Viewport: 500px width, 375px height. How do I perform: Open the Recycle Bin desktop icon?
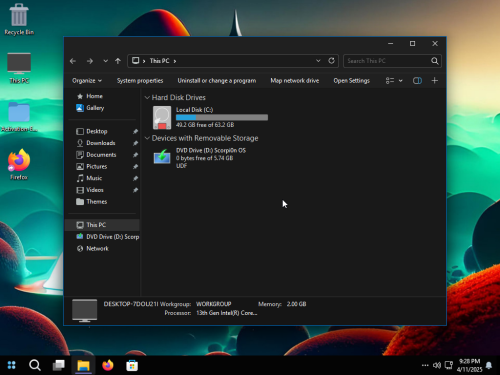[19, 19]
